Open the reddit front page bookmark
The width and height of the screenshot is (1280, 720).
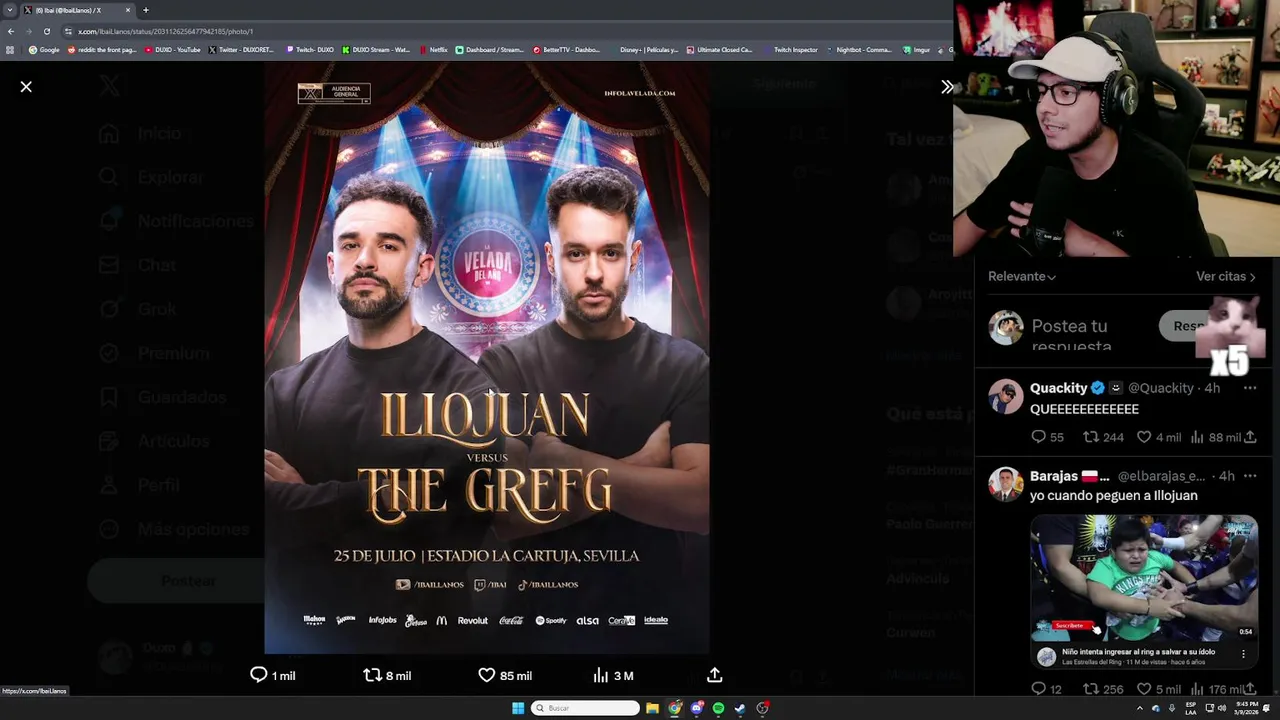coord(102,50)
